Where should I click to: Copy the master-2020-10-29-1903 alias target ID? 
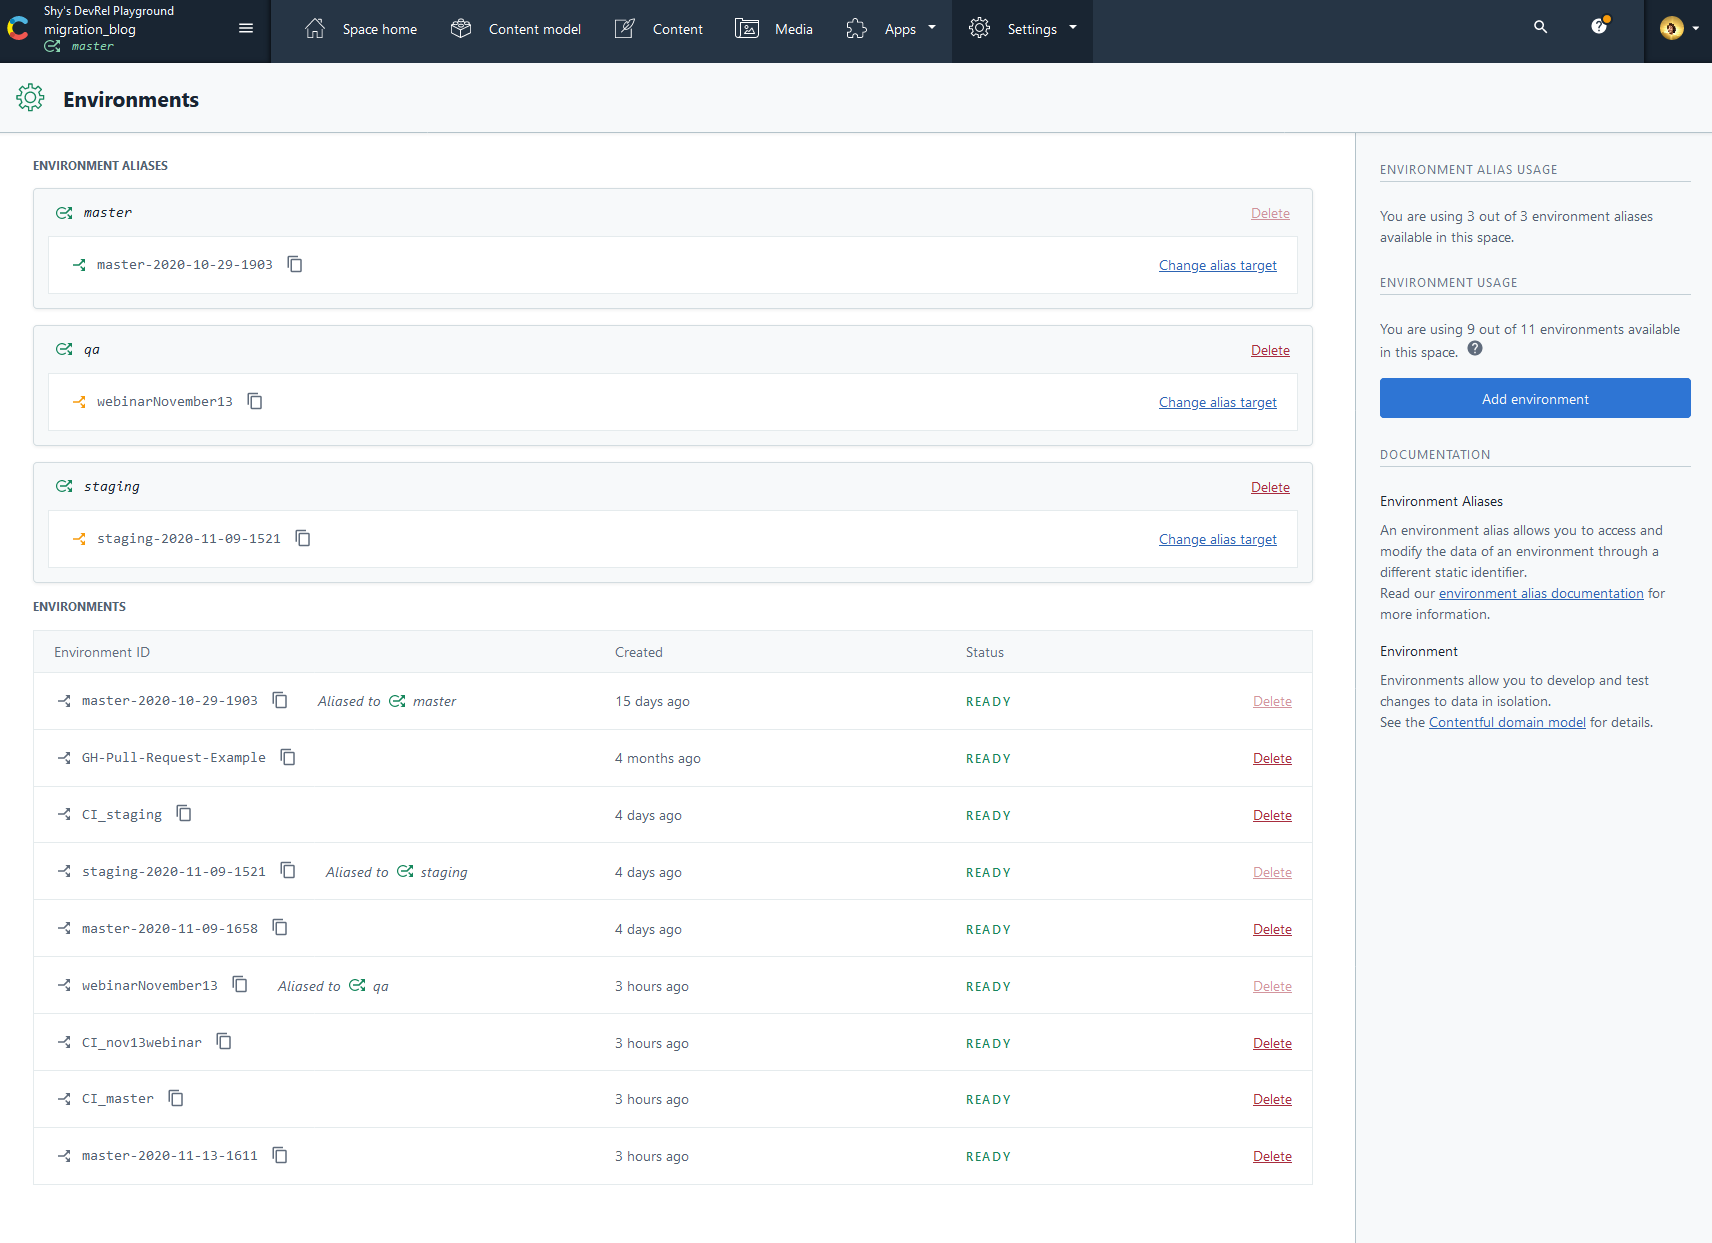[x=295, y=264]
